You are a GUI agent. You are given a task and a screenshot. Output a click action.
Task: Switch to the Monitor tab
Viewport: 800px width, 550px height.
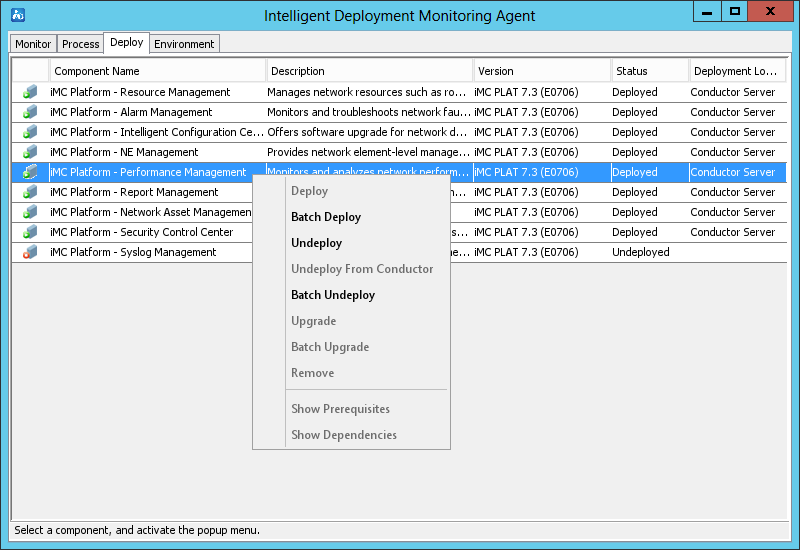(x=33, y=44)
